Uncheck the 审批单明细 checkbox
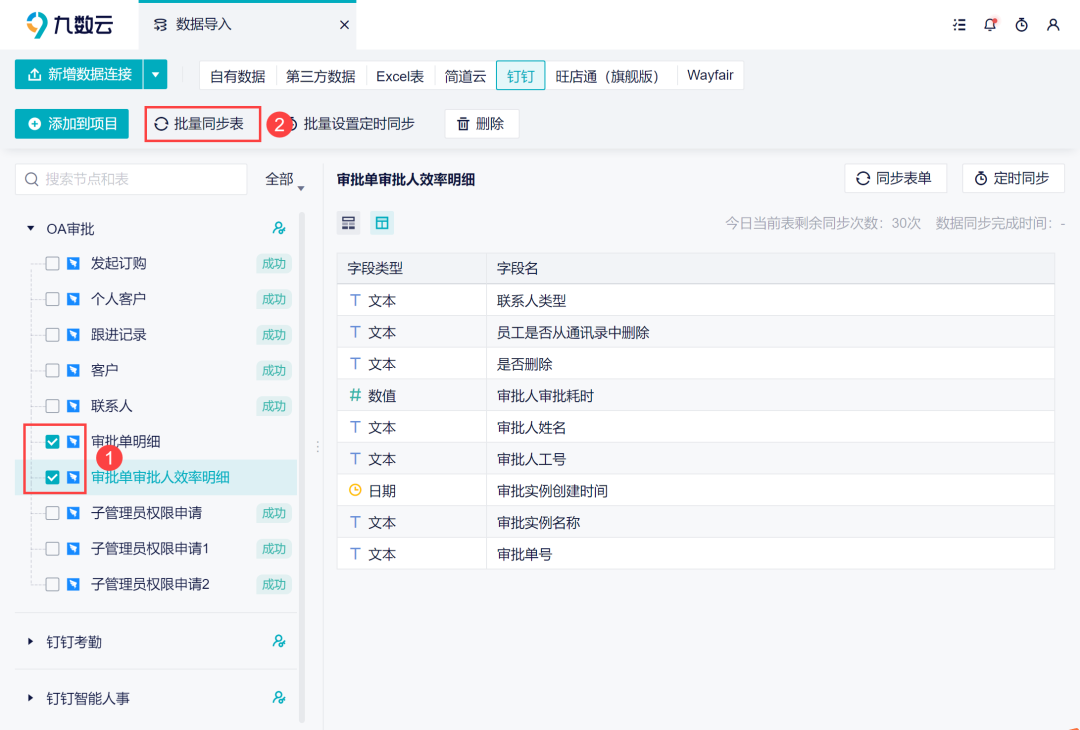Image resolution: width=1080 pixels, height=730 pixels. tap(54, 441)
